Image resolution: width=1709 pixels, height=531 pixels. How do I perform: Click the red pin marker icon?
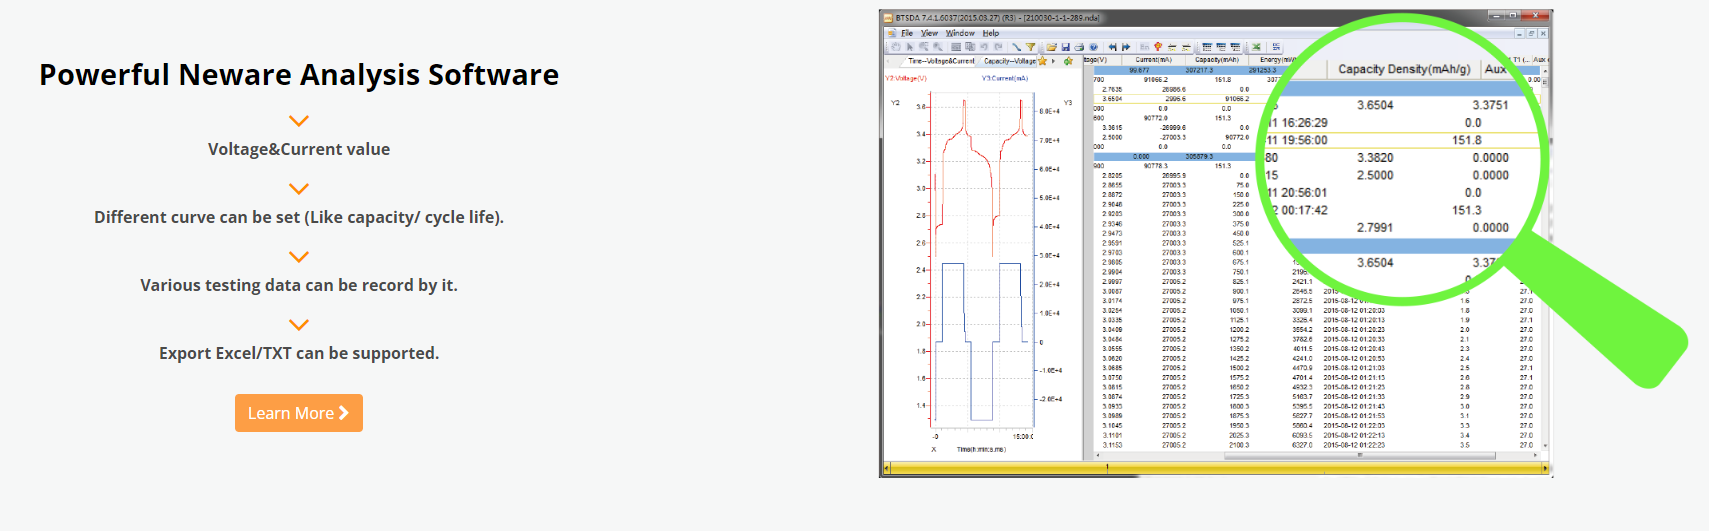(1158, 47)
